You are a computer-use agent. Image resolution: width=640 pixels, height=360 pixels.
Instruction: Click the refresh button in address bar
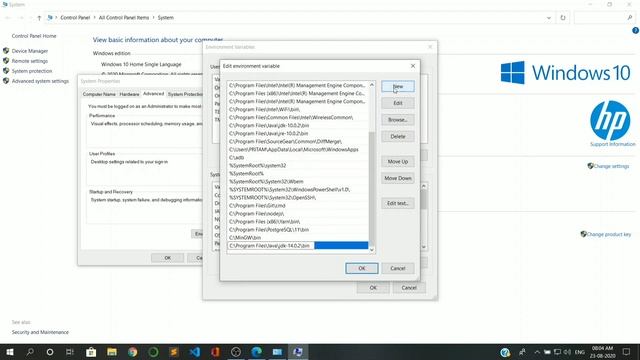pos(563,18)
